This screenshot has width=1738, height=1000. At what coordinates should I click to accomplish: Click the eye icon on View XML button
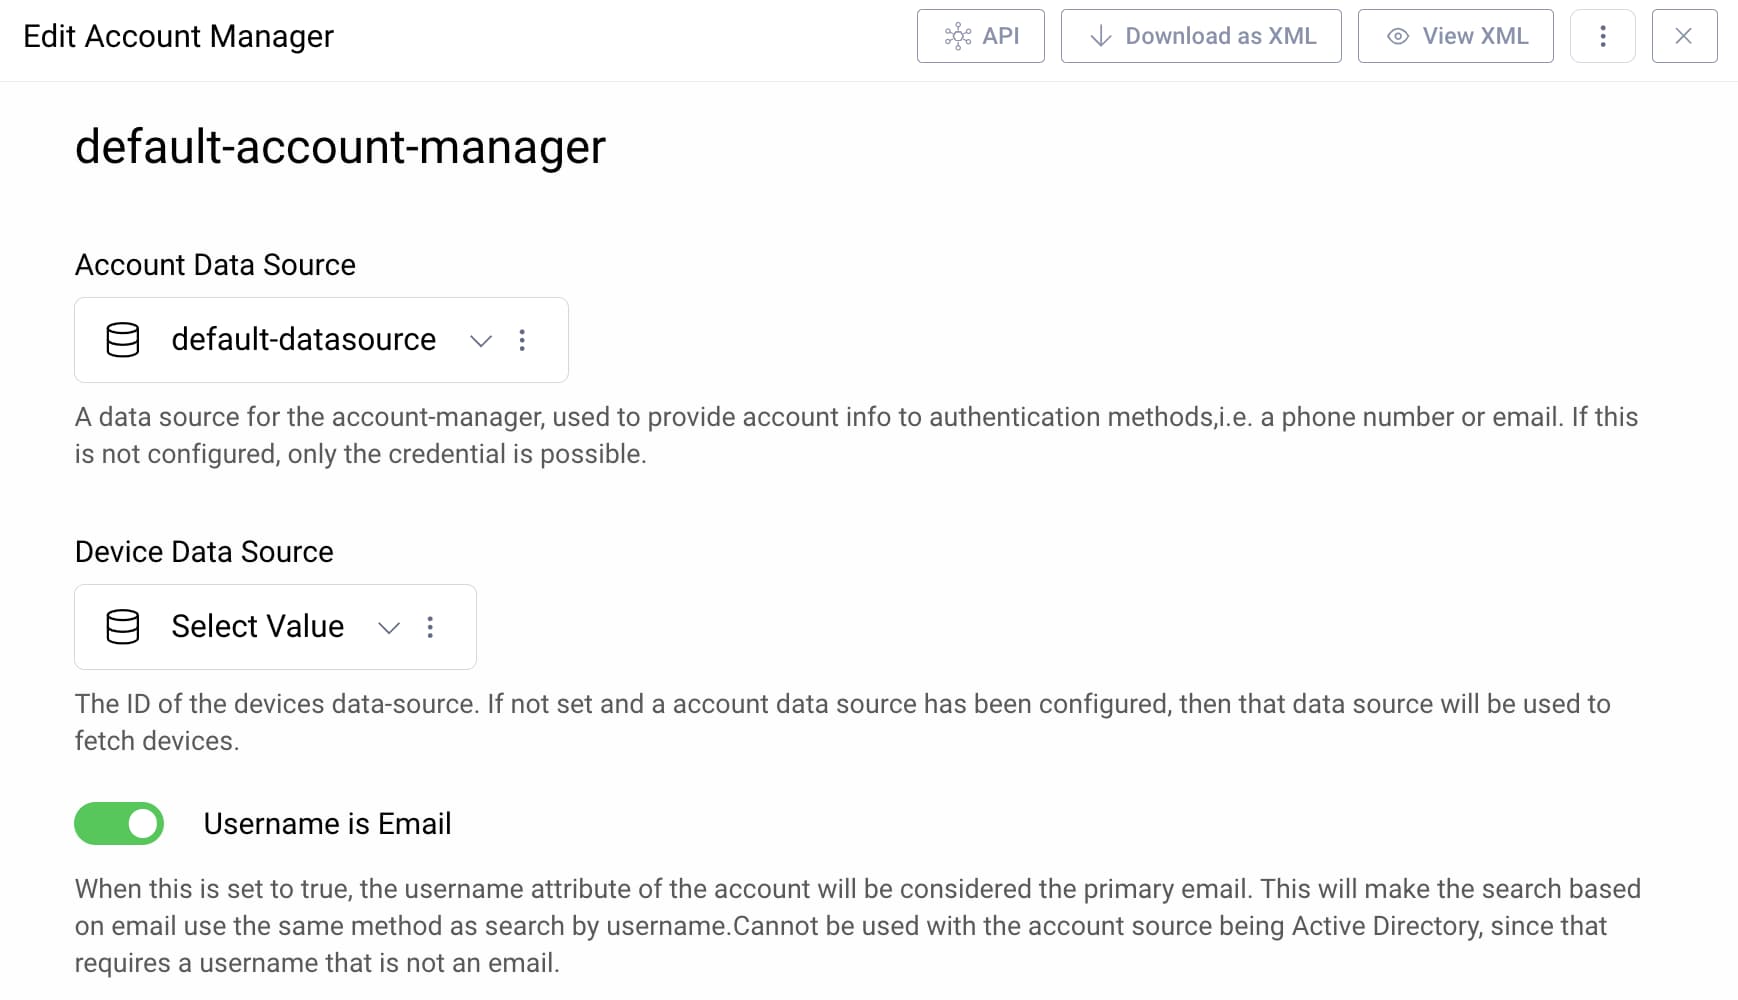tap(1397, 36)
